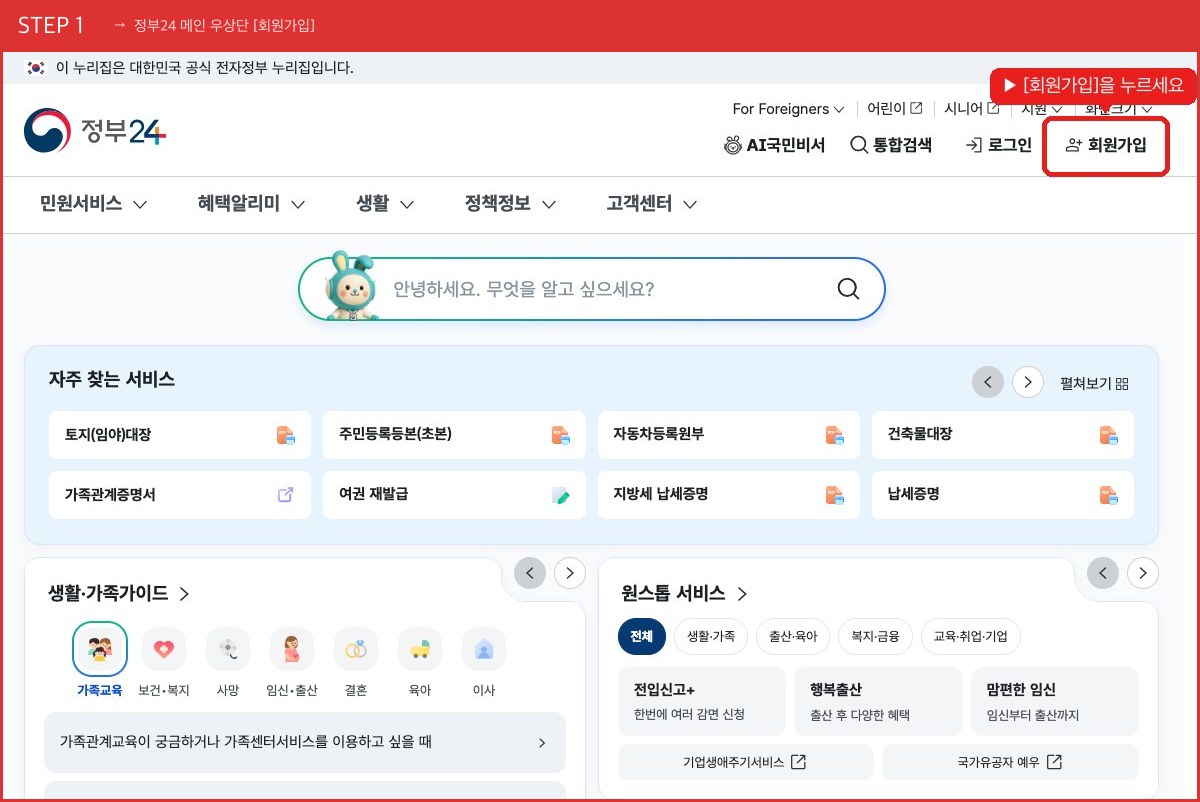Open 통합검색 search
Image resolution: width=1200 pixels, height=802 pixels.
click(x=891, y=145)
